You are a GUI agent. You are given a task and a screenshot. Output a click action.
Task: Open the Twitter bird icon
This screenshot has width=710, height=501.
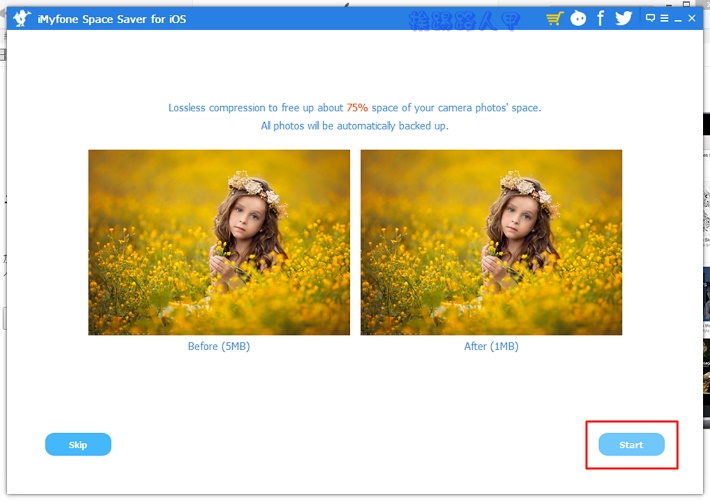pyautogui.click(x=624, y=18)
